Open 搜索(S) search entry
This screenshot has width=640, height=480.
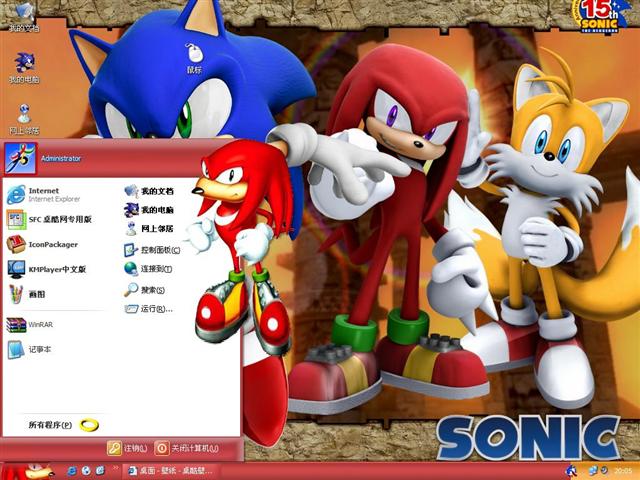(x=145, y=290)
